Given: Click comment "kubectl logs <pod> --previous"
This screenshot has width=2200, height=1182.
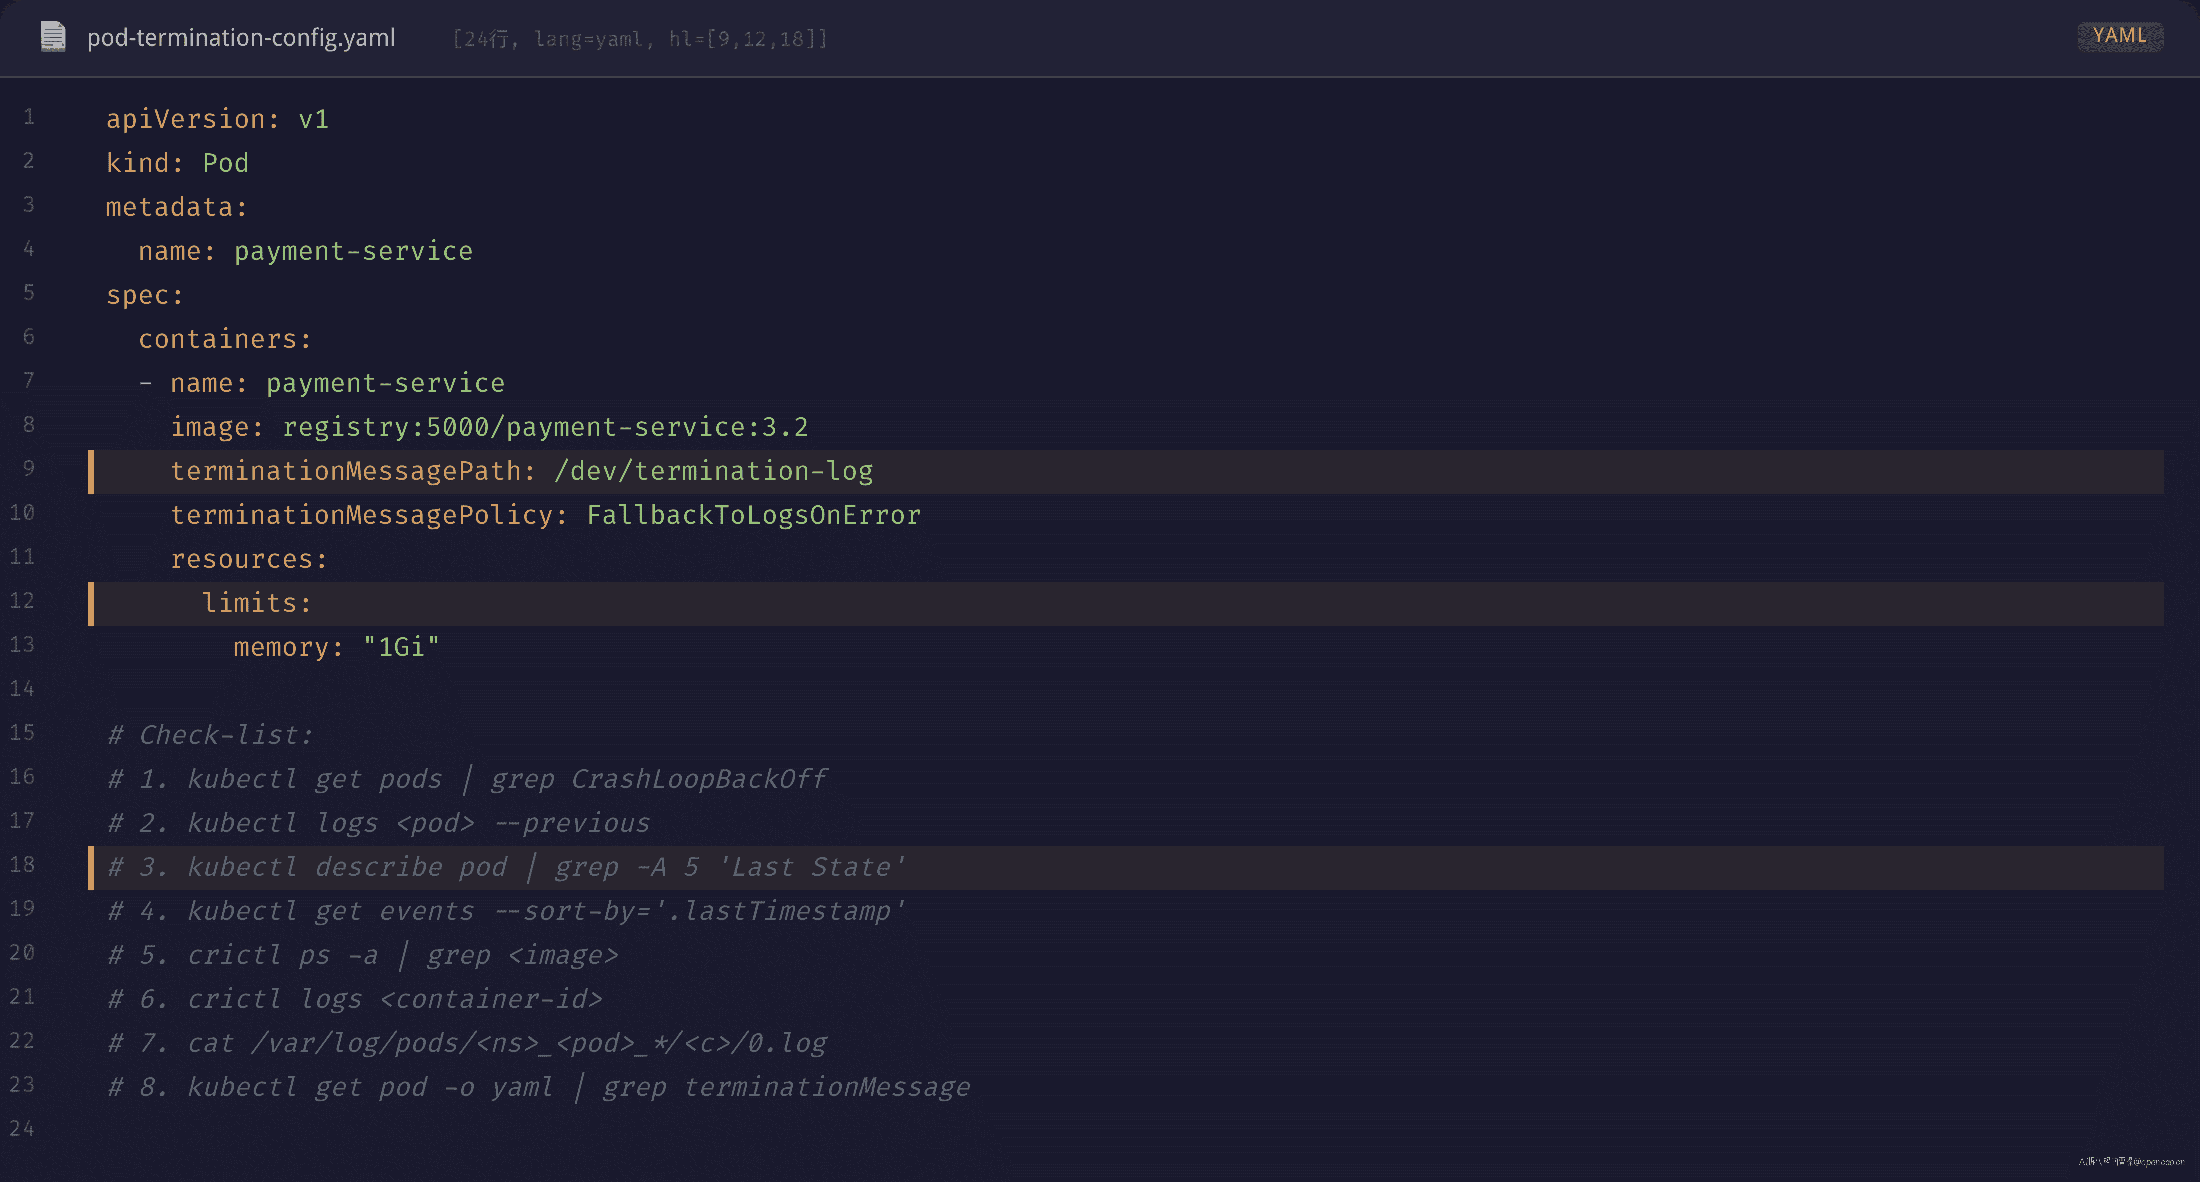Looking at the screenshot, I should click(378, 823).
